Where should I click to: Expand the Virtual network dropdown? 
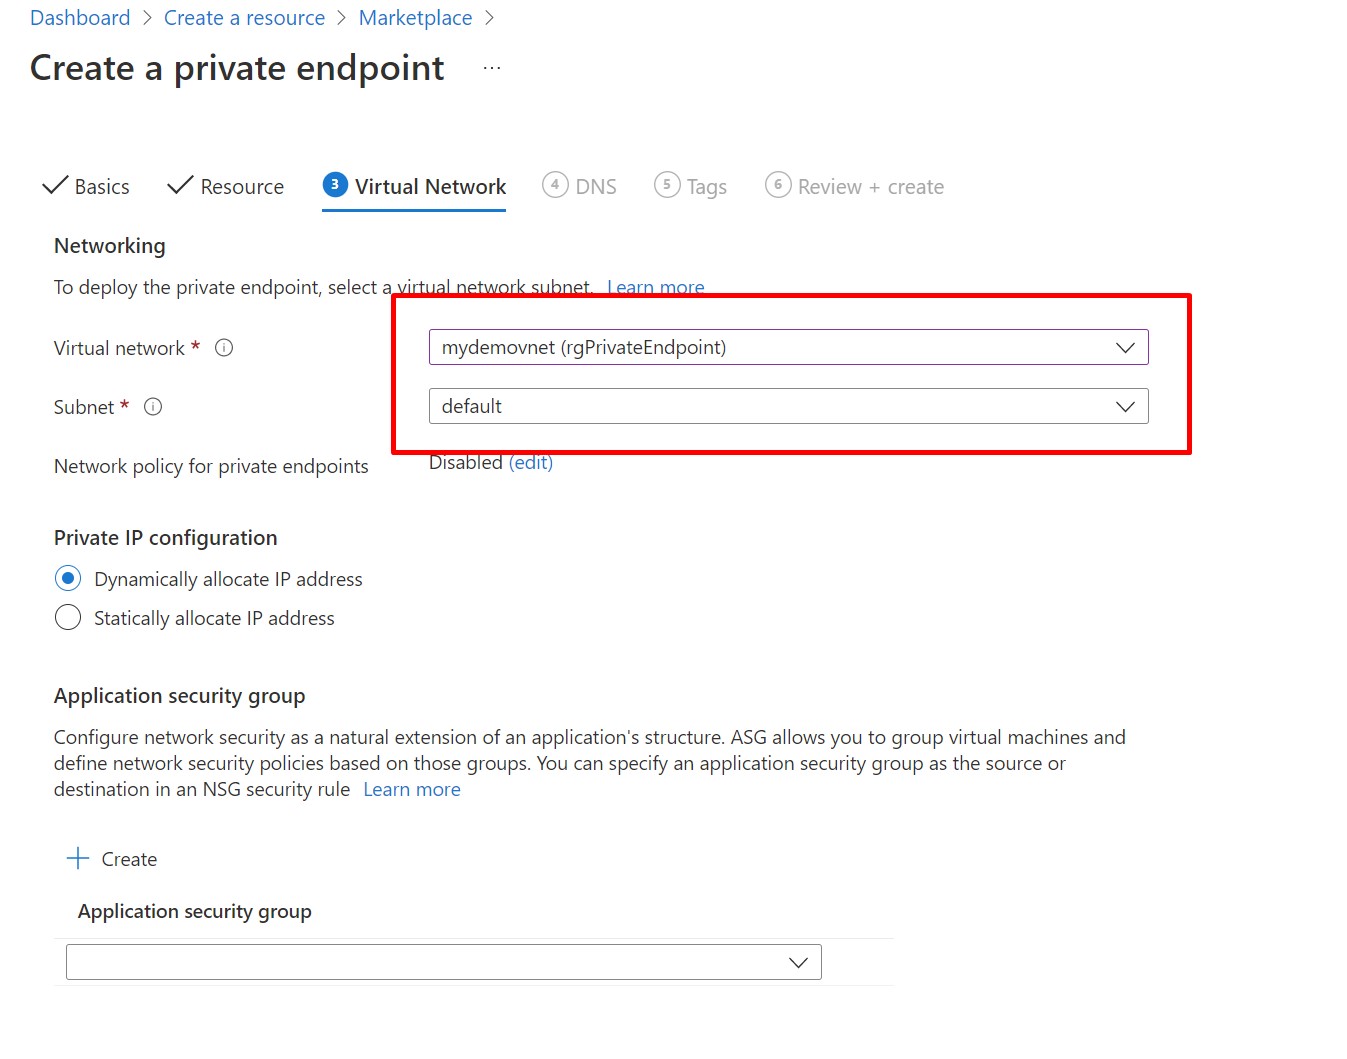1125,348
